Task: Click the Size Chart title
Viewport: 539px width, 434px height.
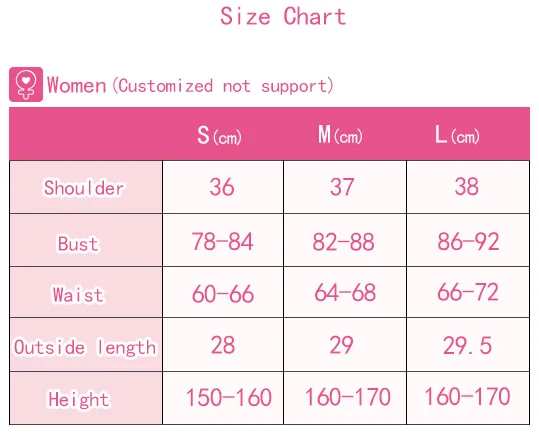Action: (x=283, y=16)
